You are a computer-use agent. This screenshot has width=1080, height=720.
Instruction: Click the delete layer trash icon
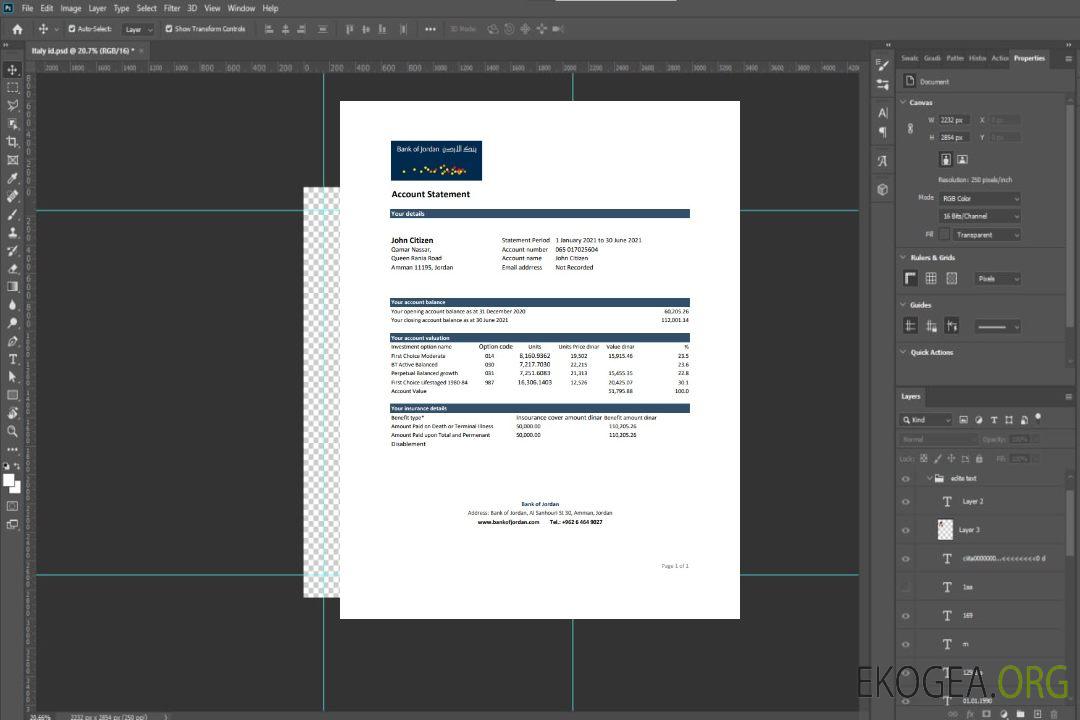1053,714
